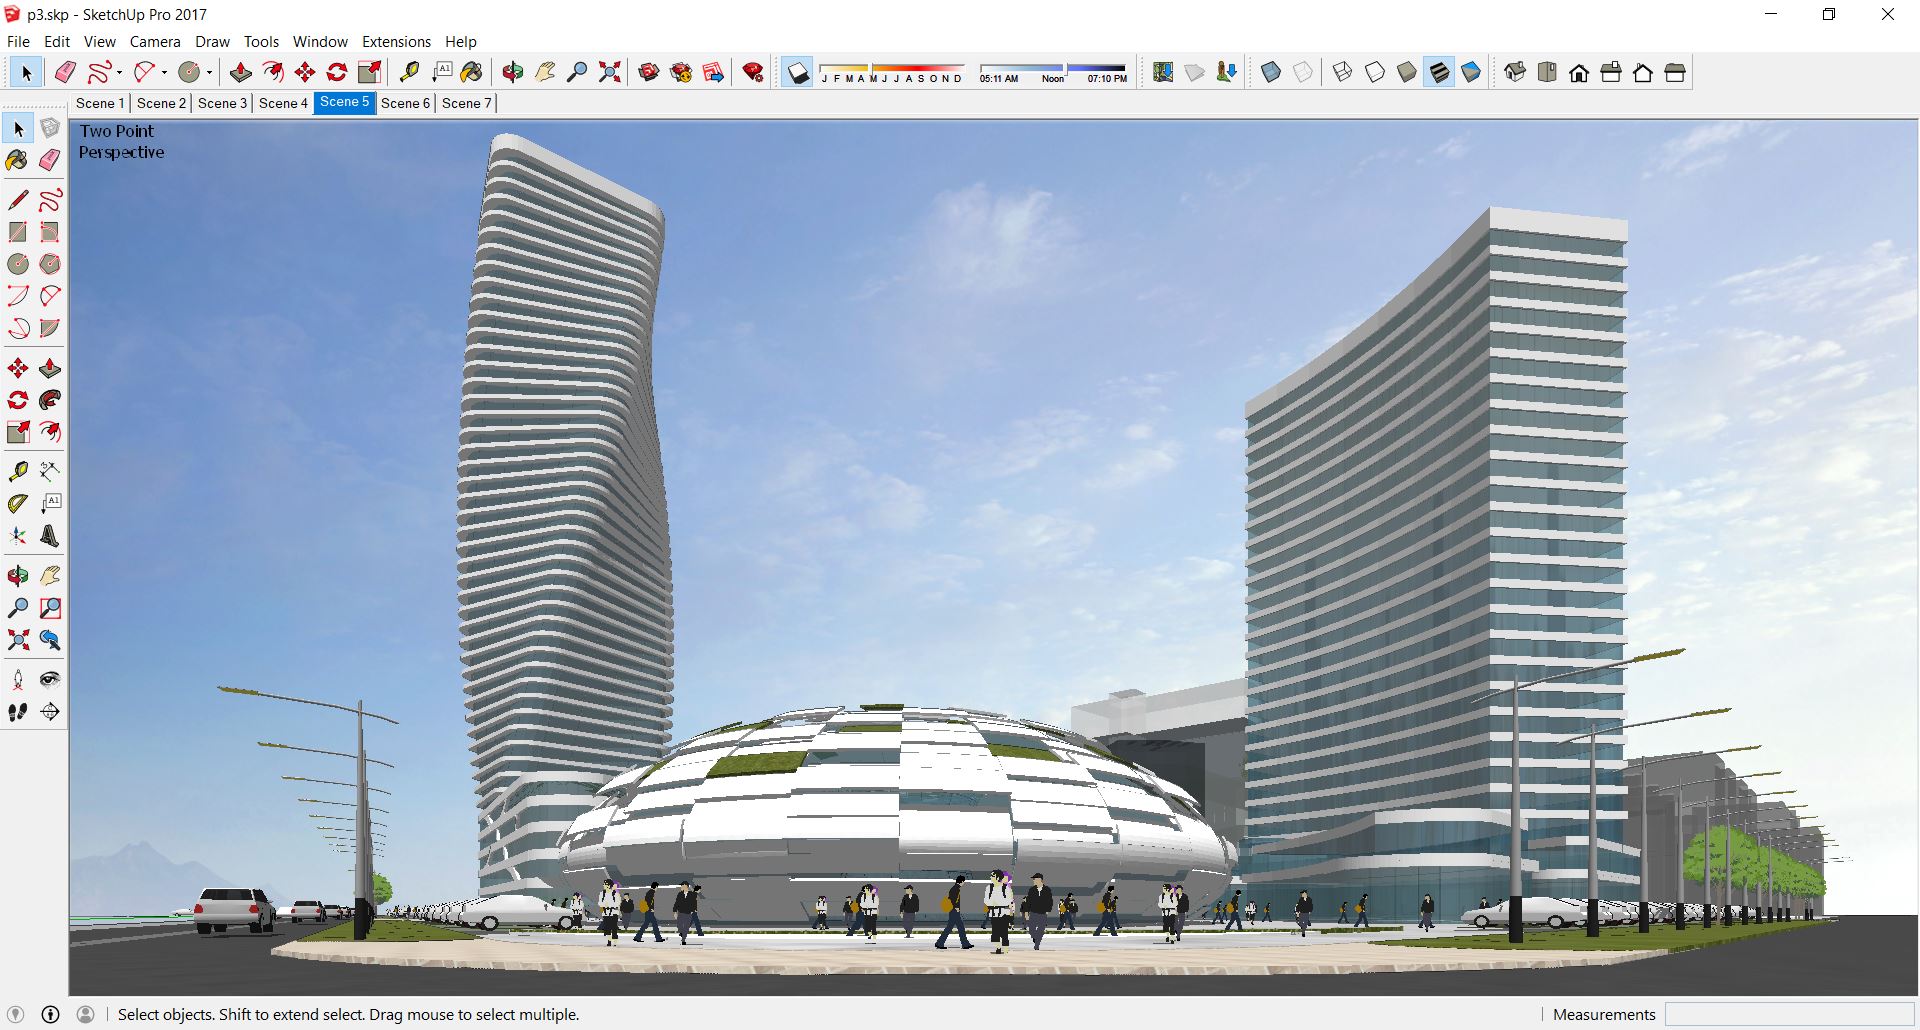Choose the Rotated Rectangle tool
1920x1030 pixels.
pos(50,232)
